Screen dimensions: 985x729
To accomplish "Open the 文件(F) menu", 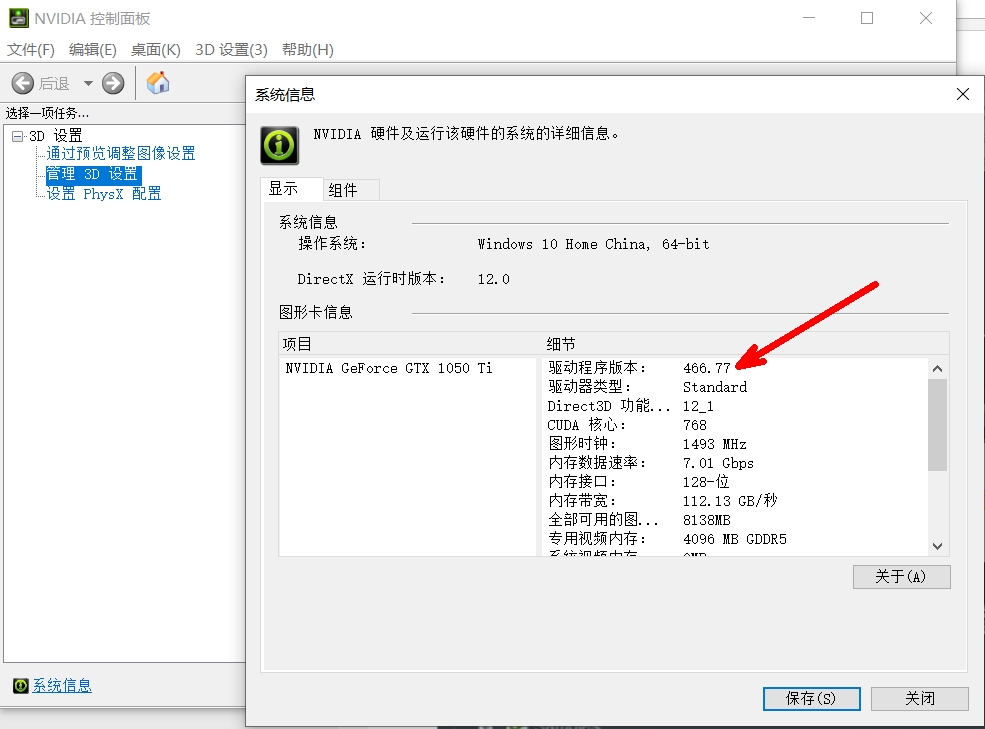I will point(31,50).
